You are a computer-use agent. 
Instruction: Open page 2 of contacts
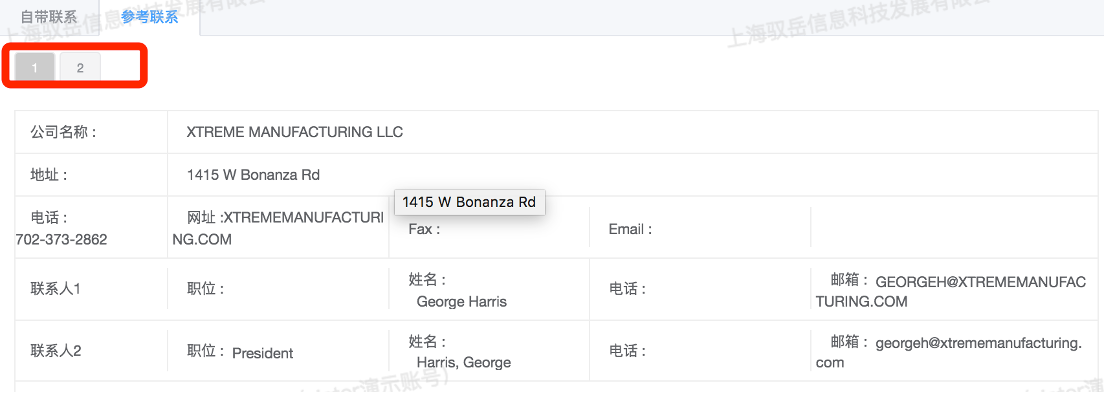pyautogui.click(x=80, y=68)
